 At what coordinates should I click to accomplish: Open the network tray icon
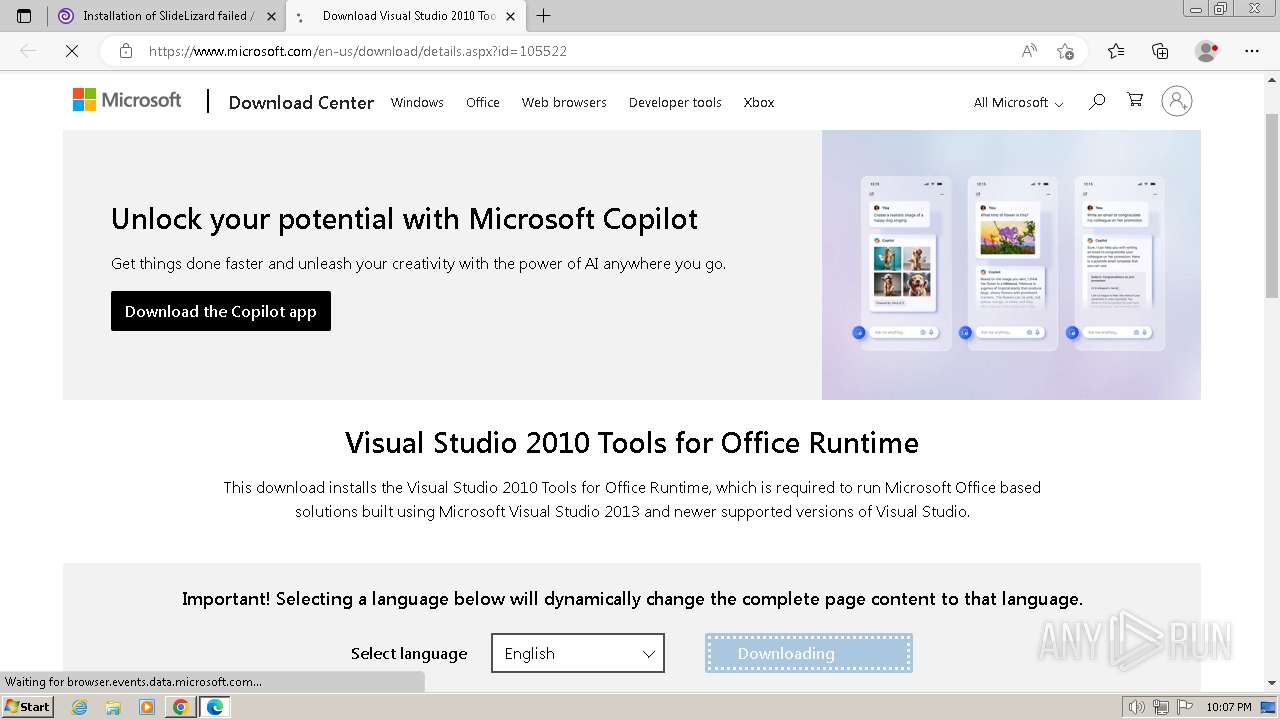(x=1160, y=707)
